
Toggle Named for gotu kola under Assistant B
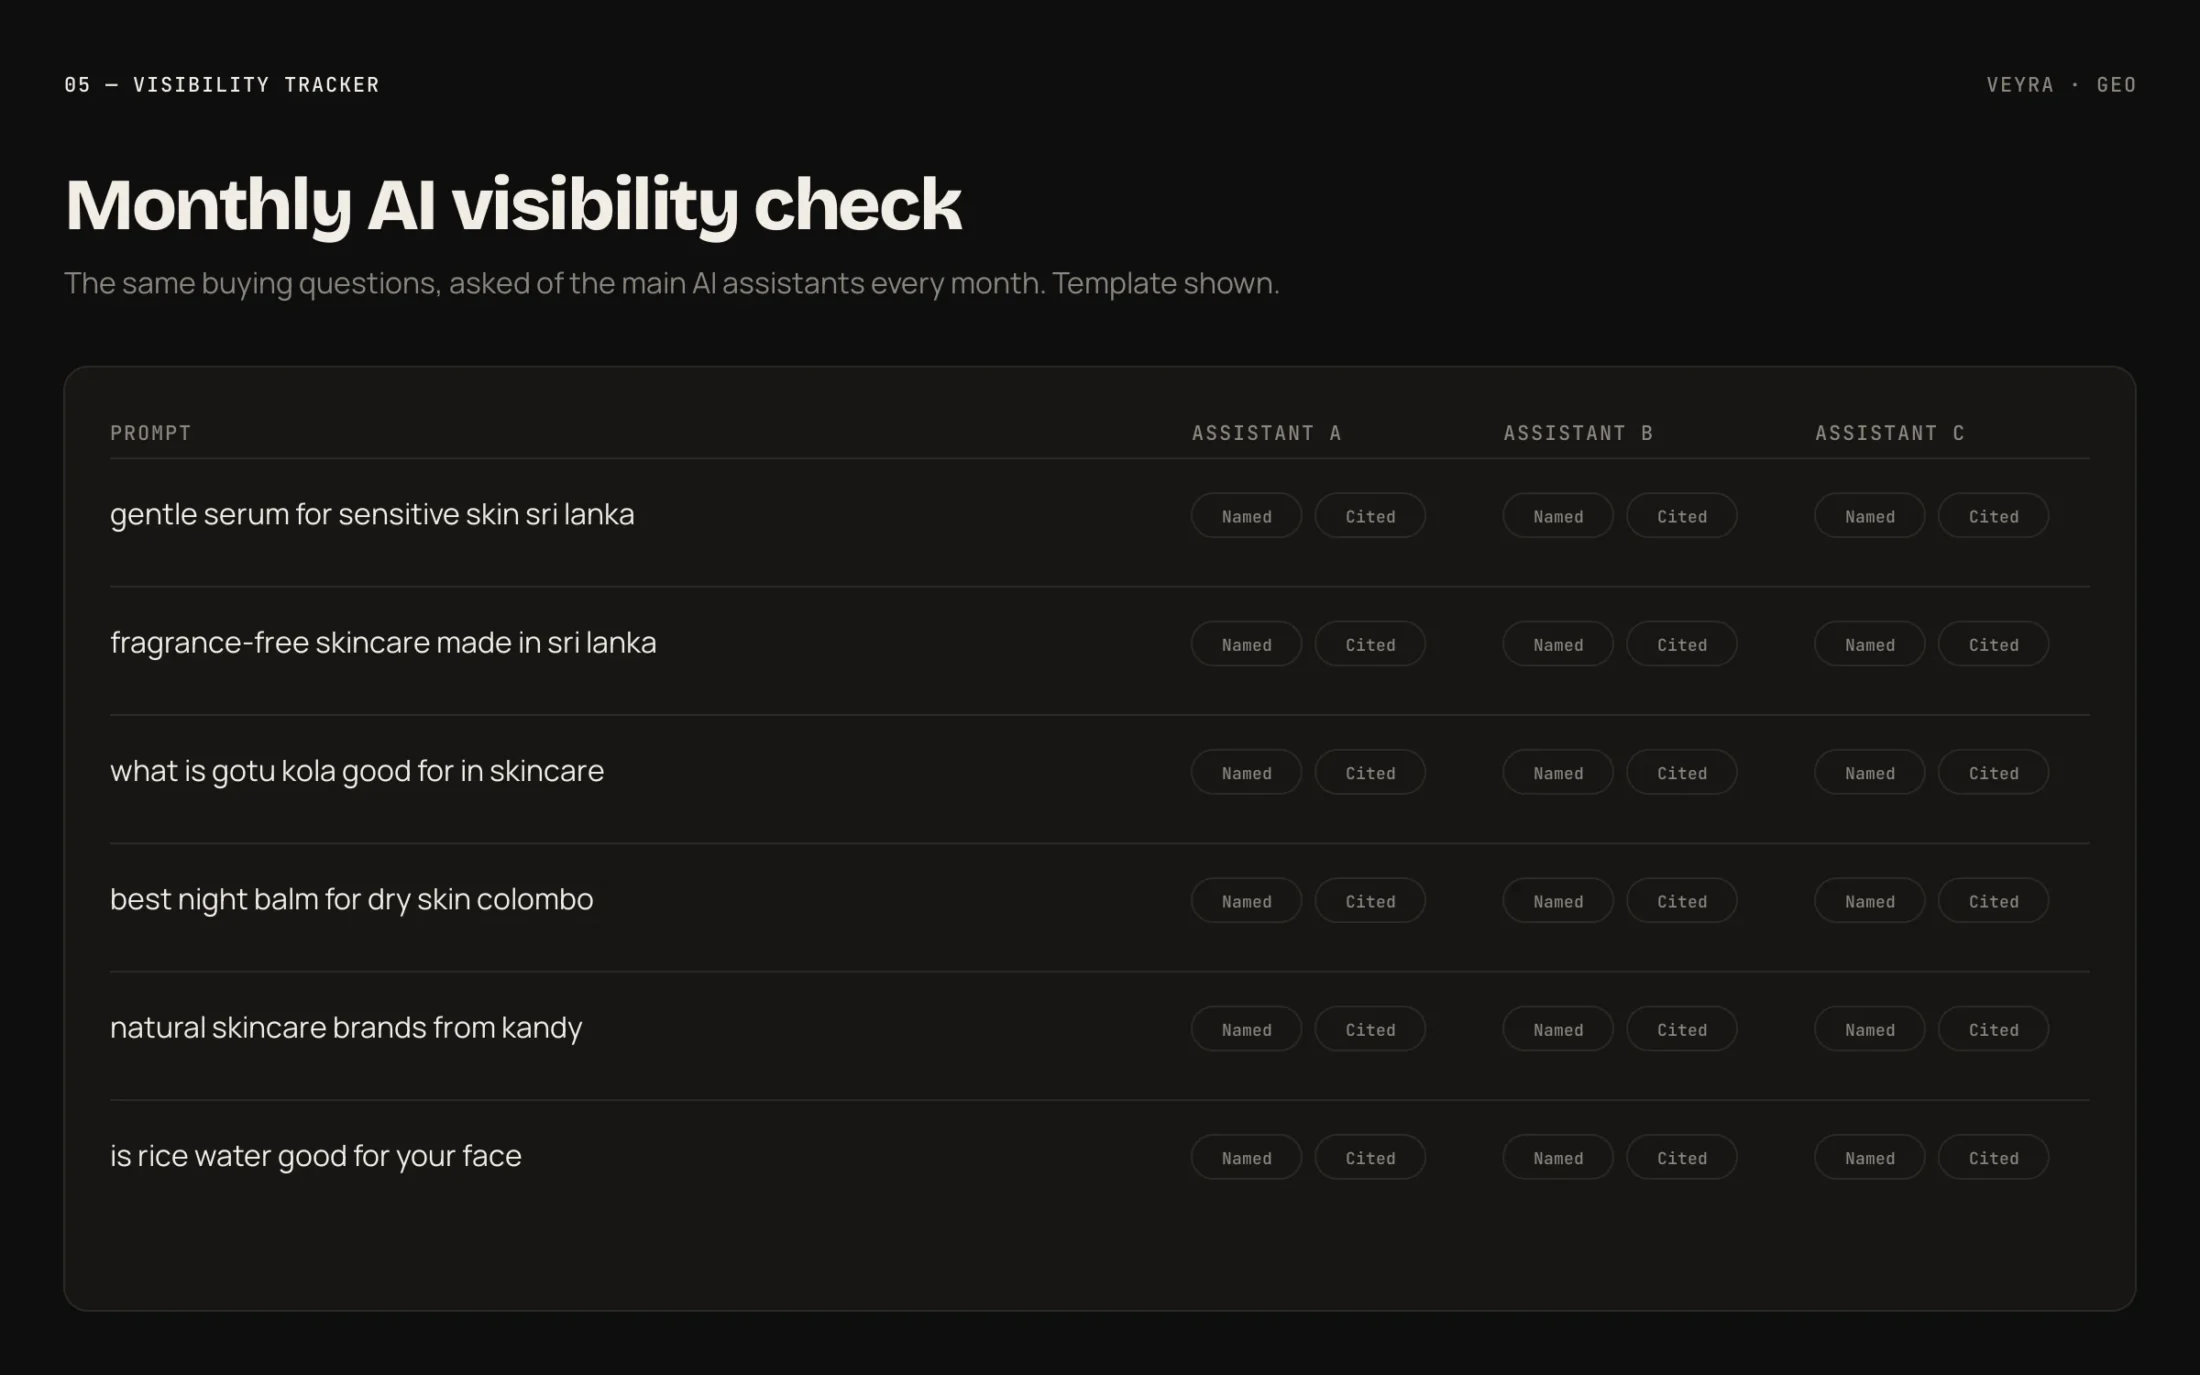click(x=1558, y=772)
